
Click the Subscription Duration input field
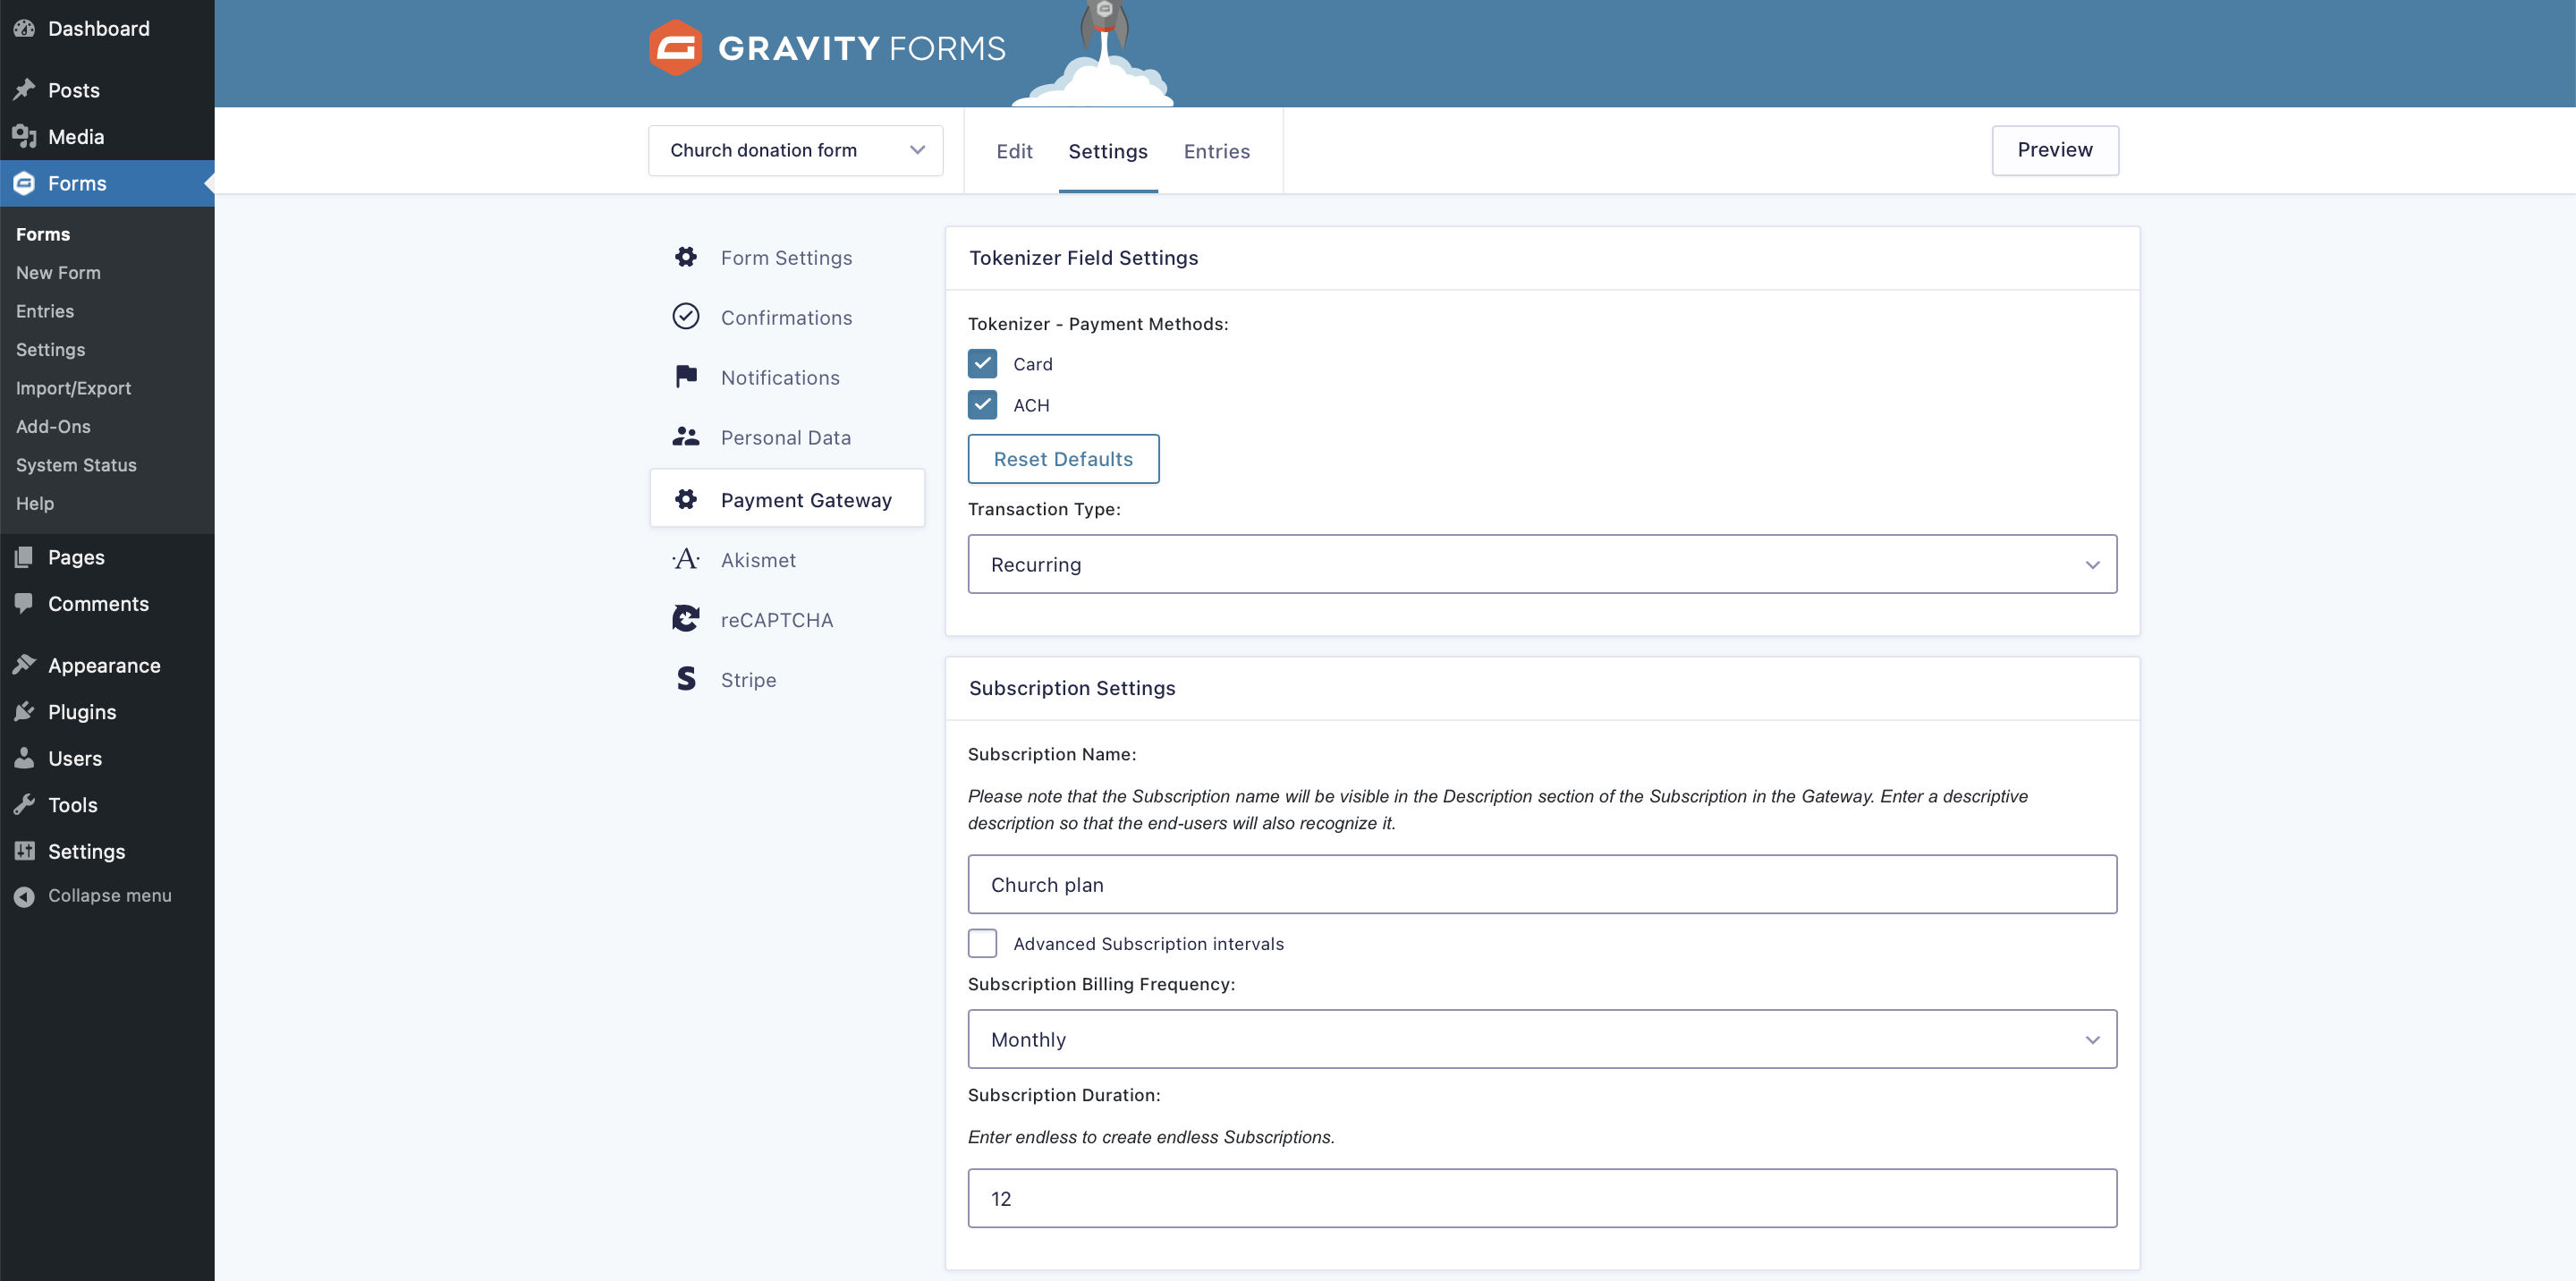coord(1541,1197)
